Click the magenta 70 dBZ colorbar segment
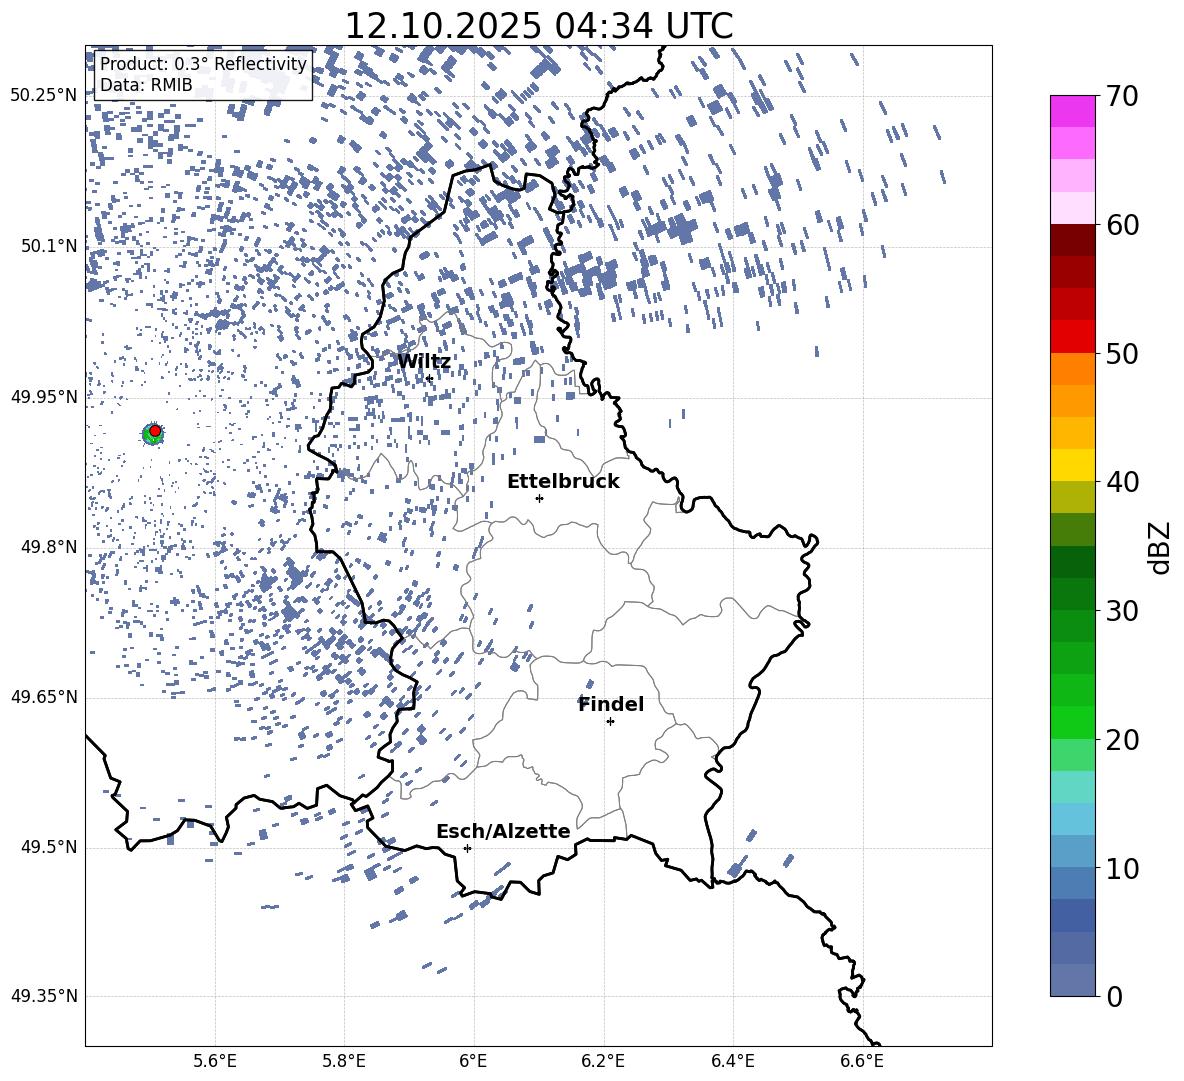This screenshot has width=1184, height=1081. click(1072, 111)
